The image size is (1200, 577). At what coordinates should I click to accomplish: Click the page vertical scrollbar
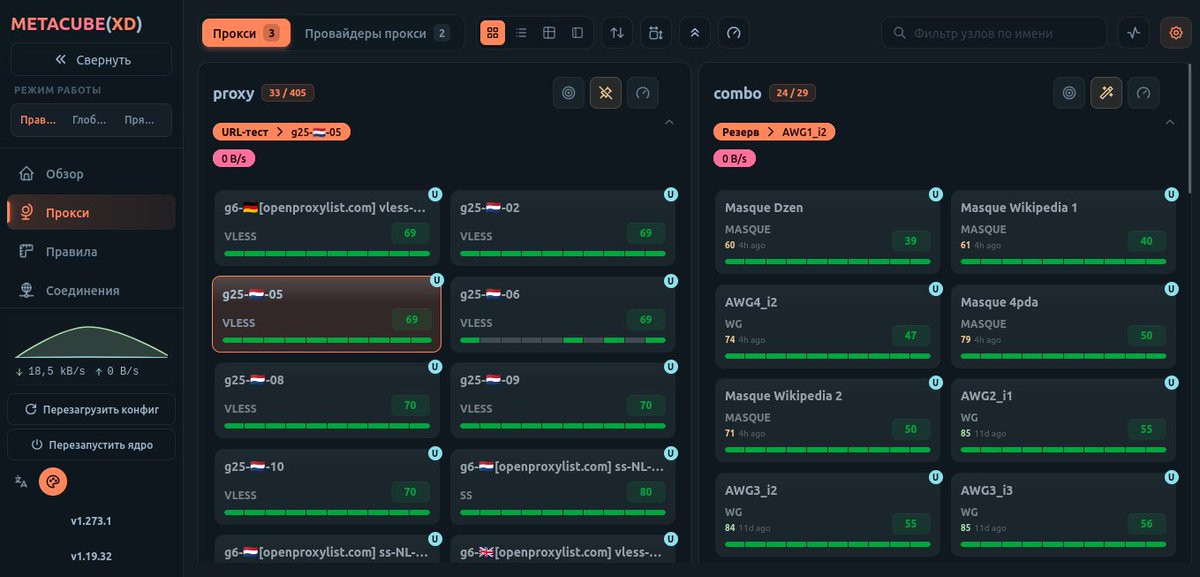pyautogui.click(x=1190, y=130)
